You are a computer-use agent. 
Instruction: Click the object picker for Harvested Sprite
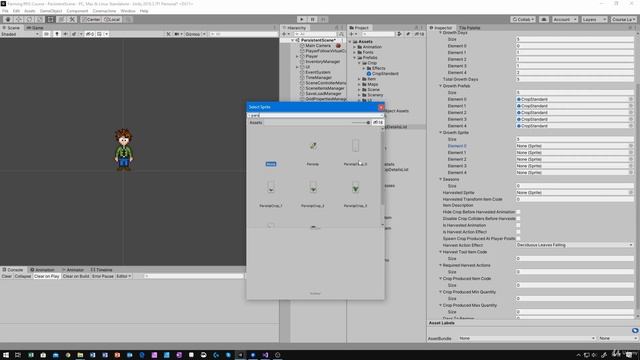point(631,193)
